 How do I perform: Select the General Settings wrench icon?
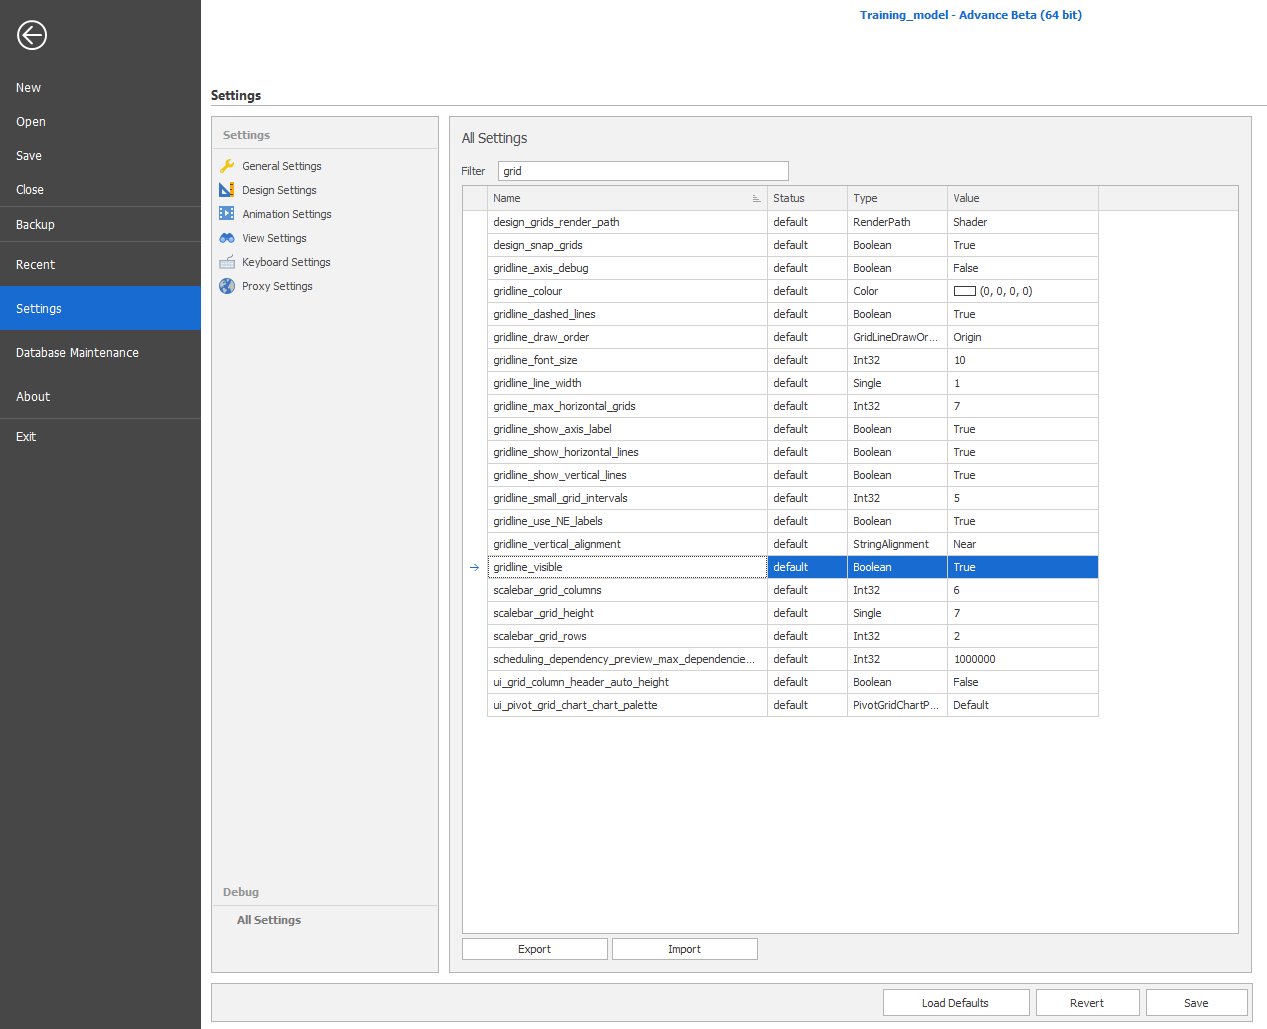click(x=227, y=166)
